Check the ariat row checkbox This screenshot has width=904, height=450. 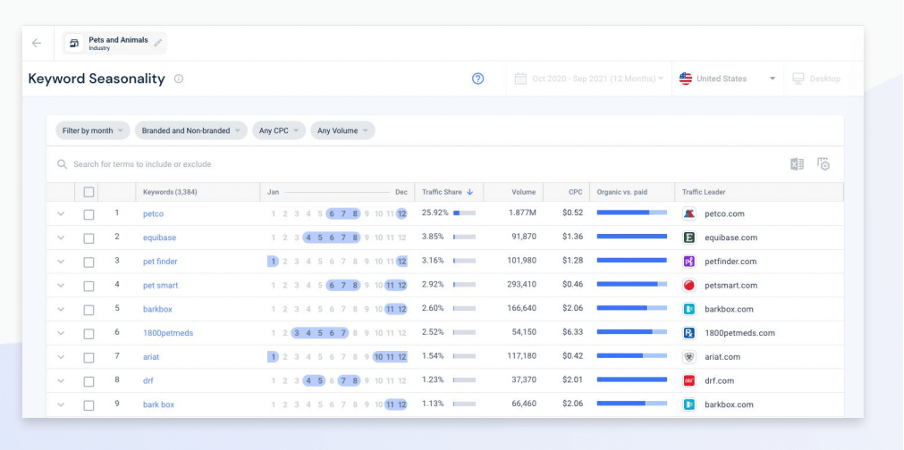point(89,357)
